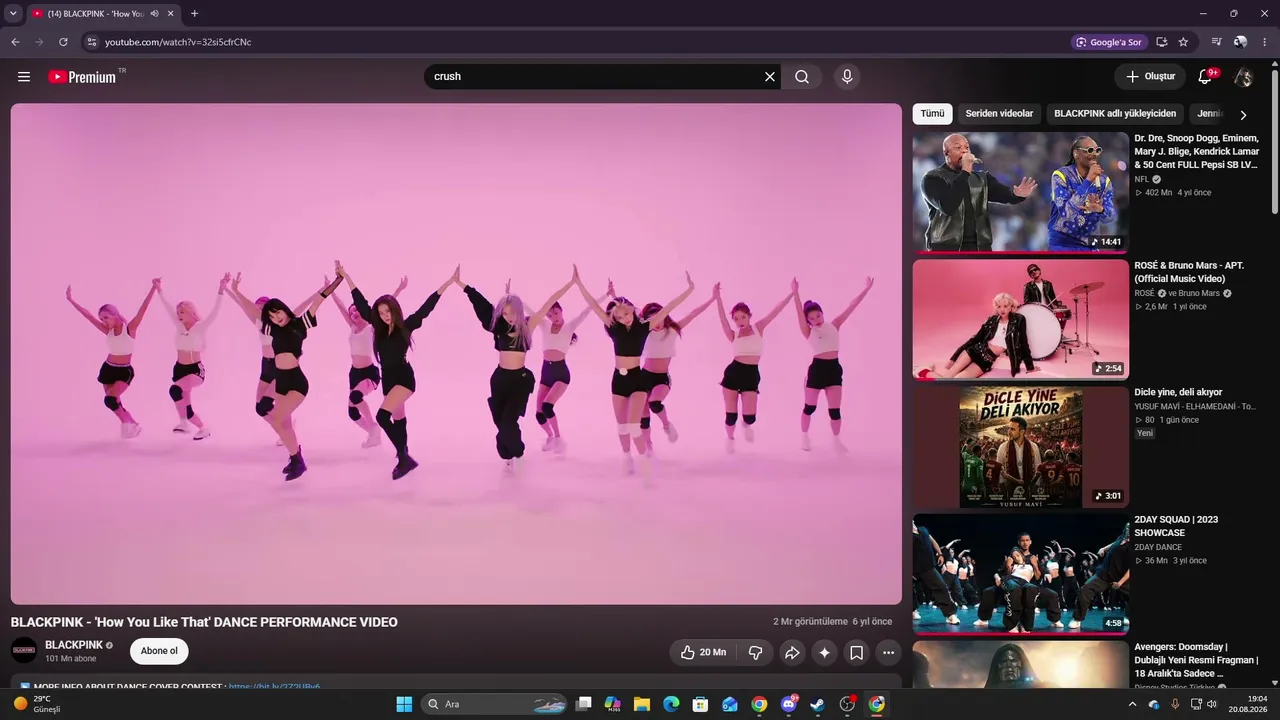This screenshot has height=720, width=1280.
Task: Bookmark this page with the star
Action: point(1184,42)
